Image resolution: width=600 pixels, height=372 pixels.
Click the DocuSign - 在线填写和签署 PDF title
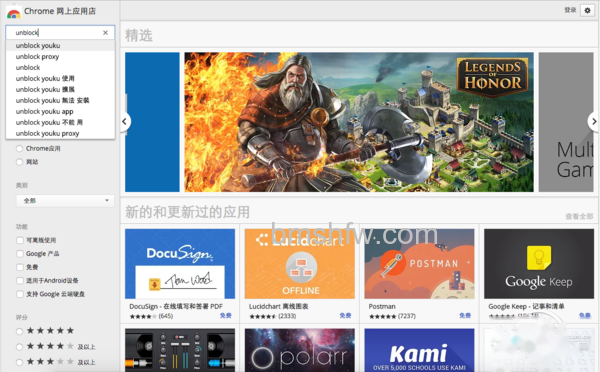click(x=176, y=307)
